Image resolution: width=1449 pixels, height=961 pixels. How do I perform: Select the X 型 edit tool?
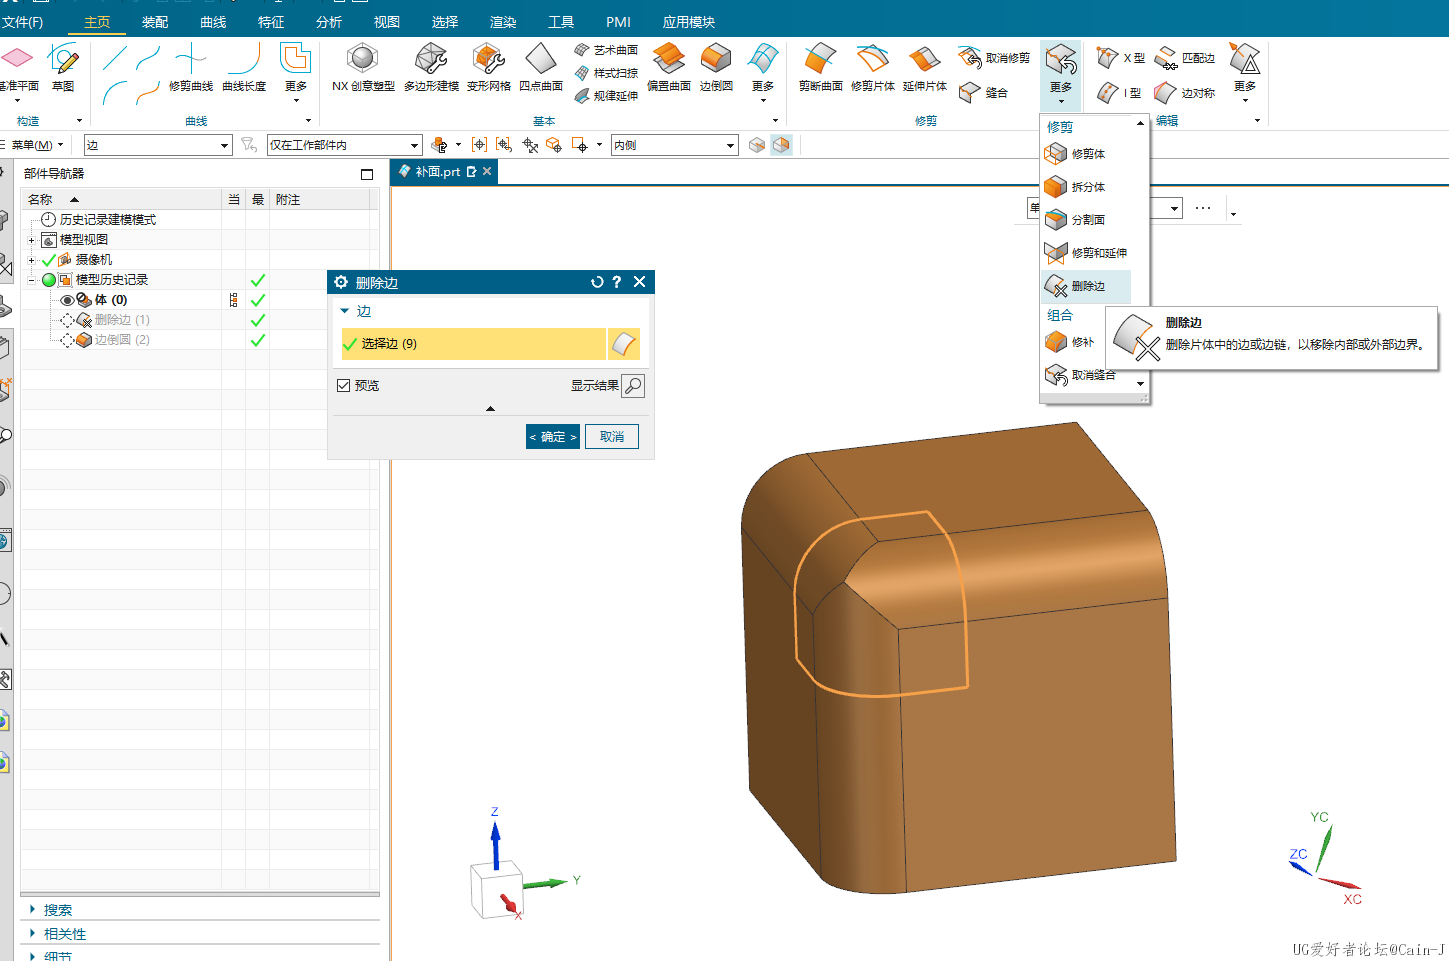click(1121, 58)
